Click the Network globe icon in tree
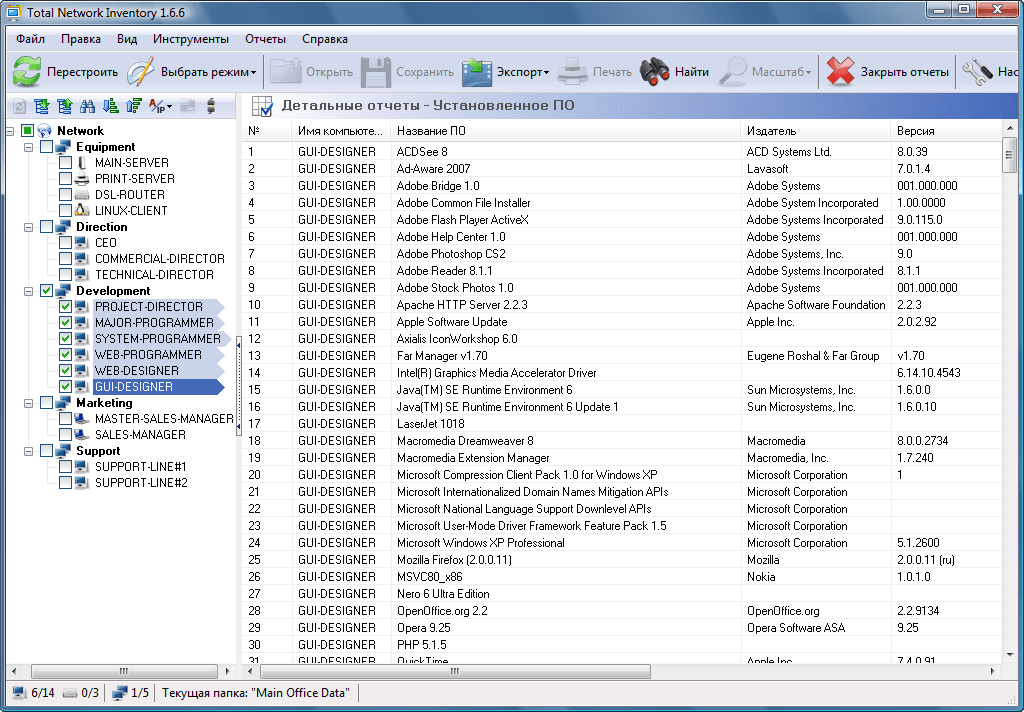The height and width of the screenshot is (712, 1024). 44,131
